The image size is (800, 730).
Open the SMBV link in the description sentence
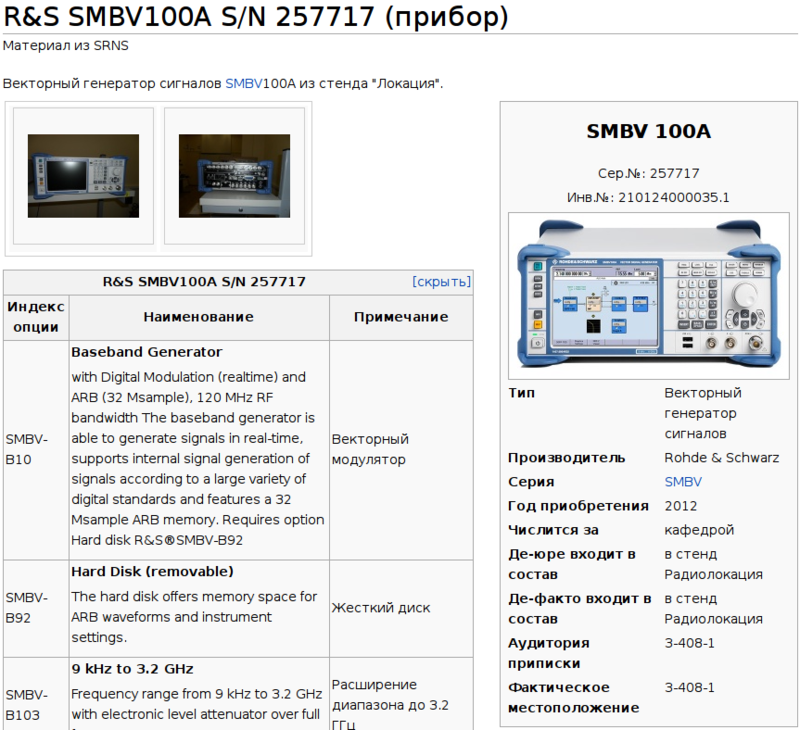[243, 83]
